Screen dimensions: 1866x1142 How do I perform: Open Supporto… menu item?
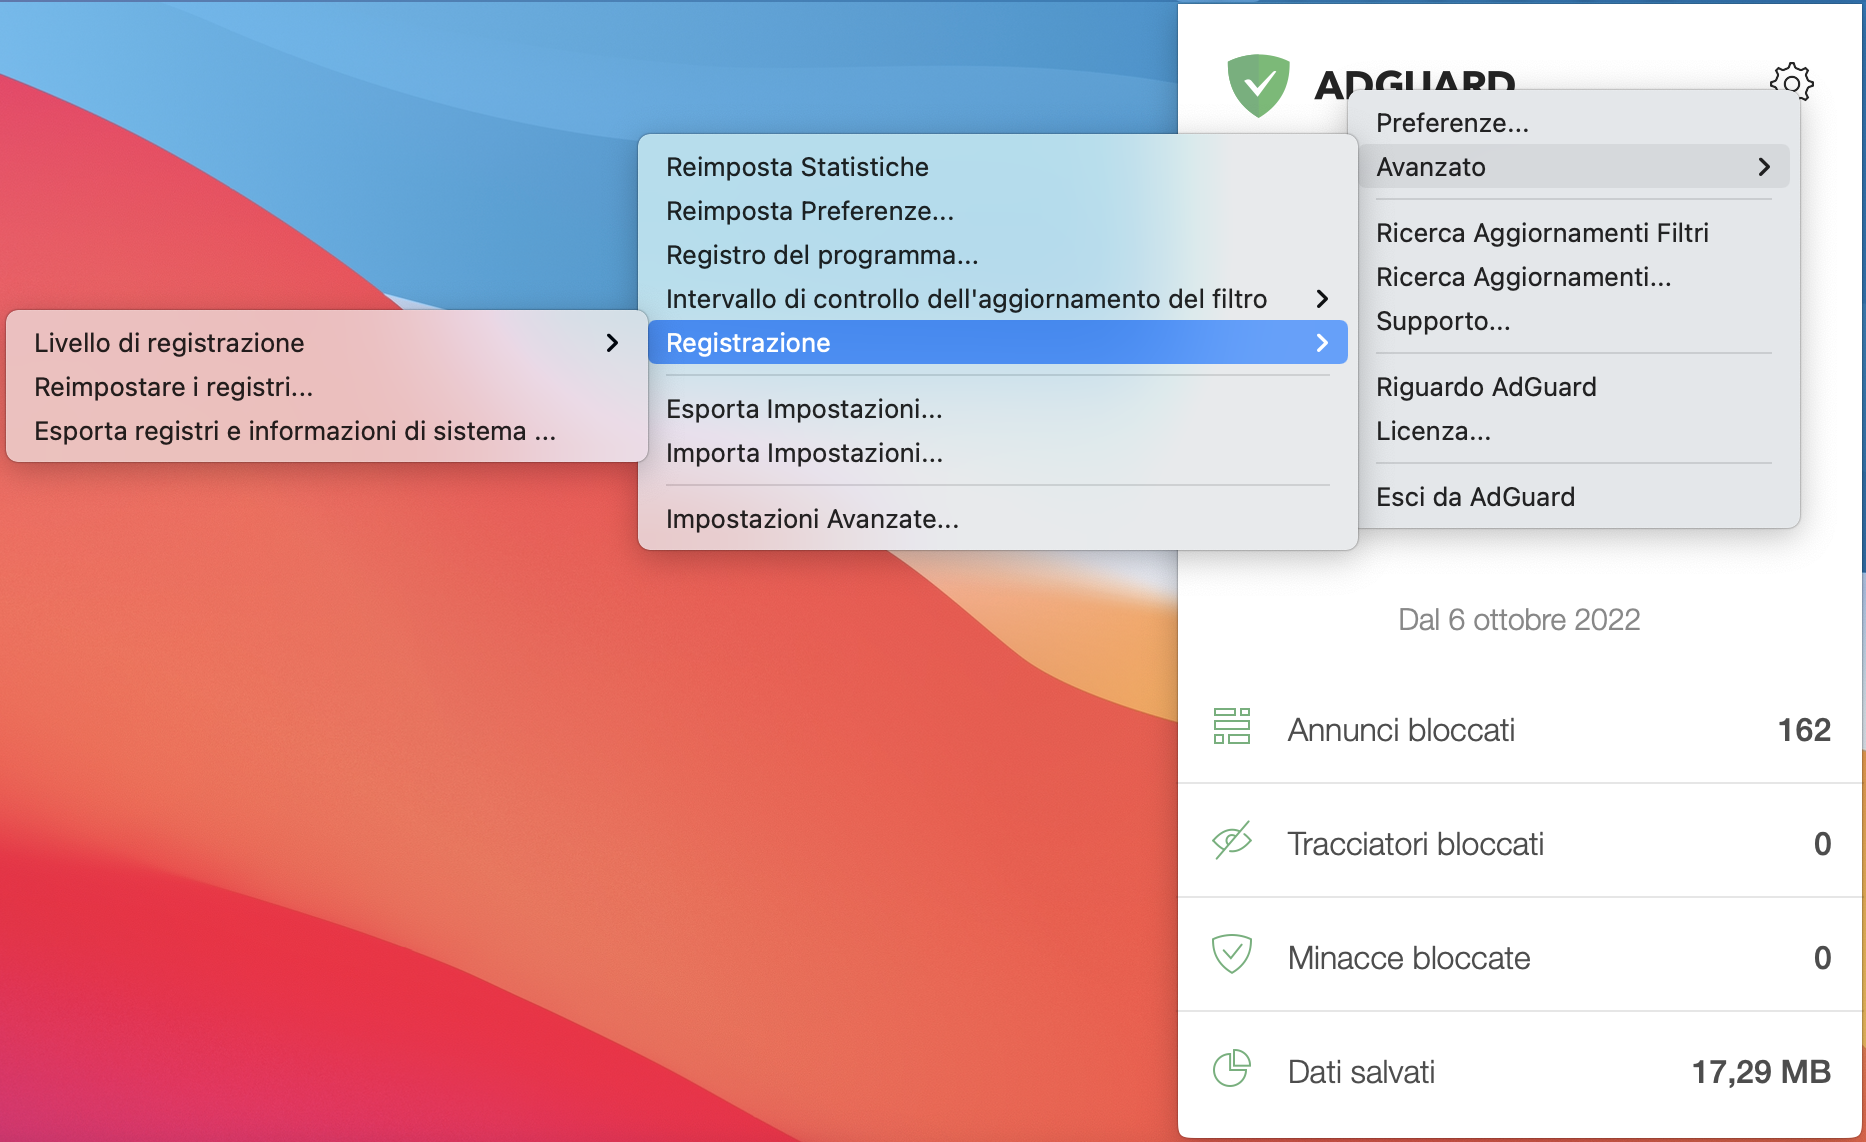(1574, 321)
